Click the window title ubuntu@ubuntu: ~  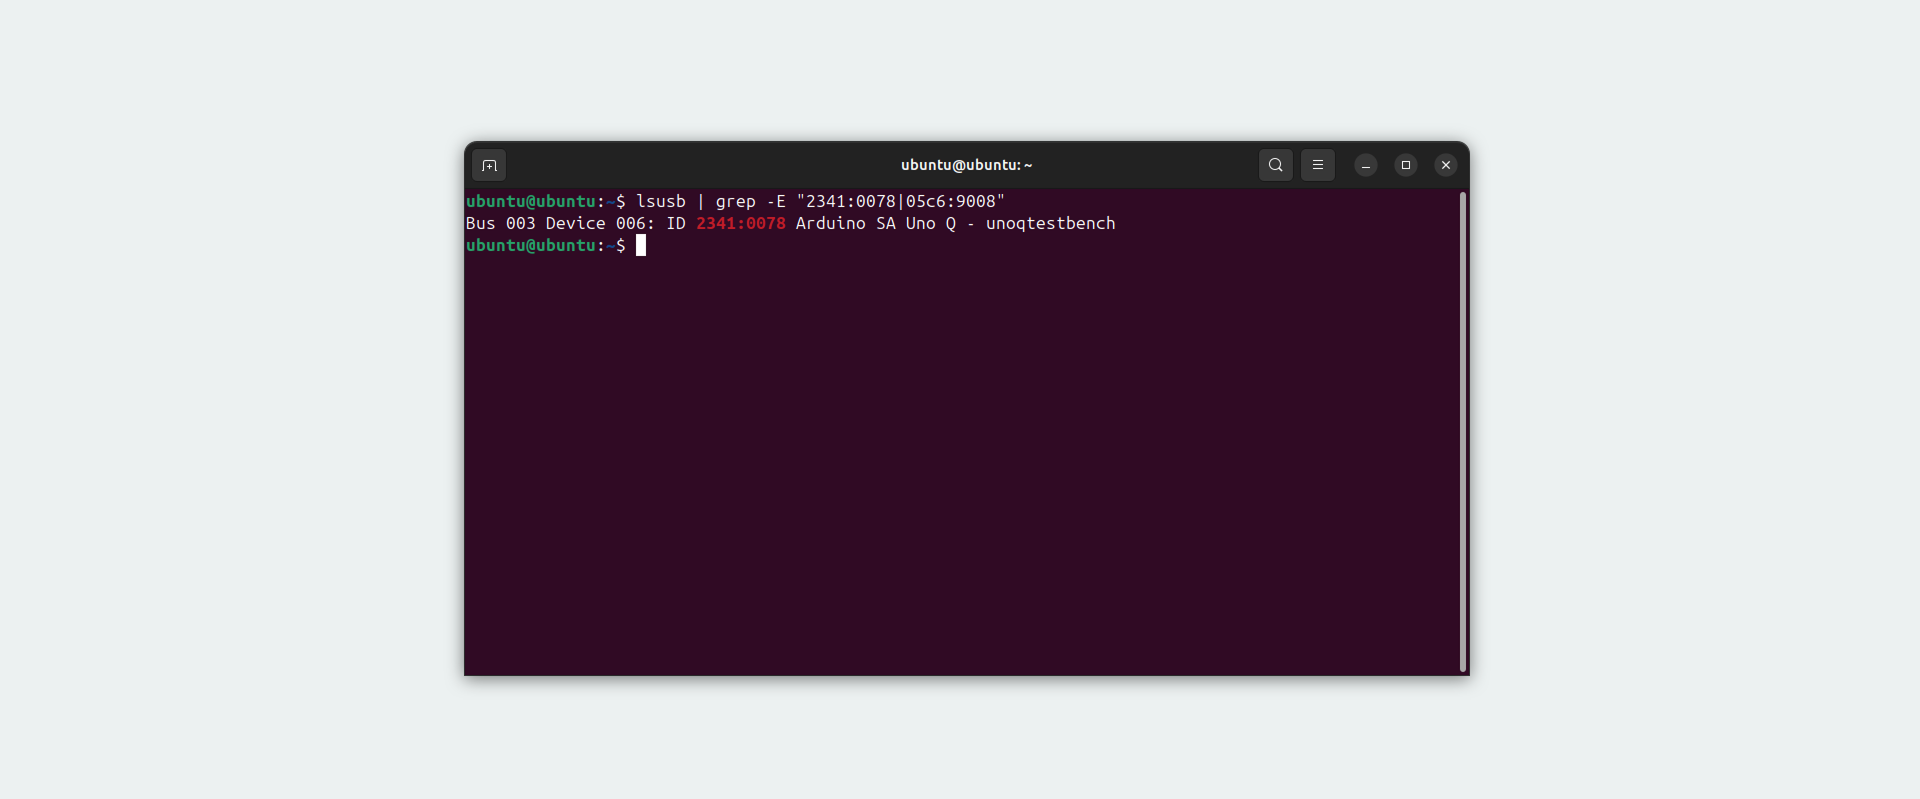966,165
